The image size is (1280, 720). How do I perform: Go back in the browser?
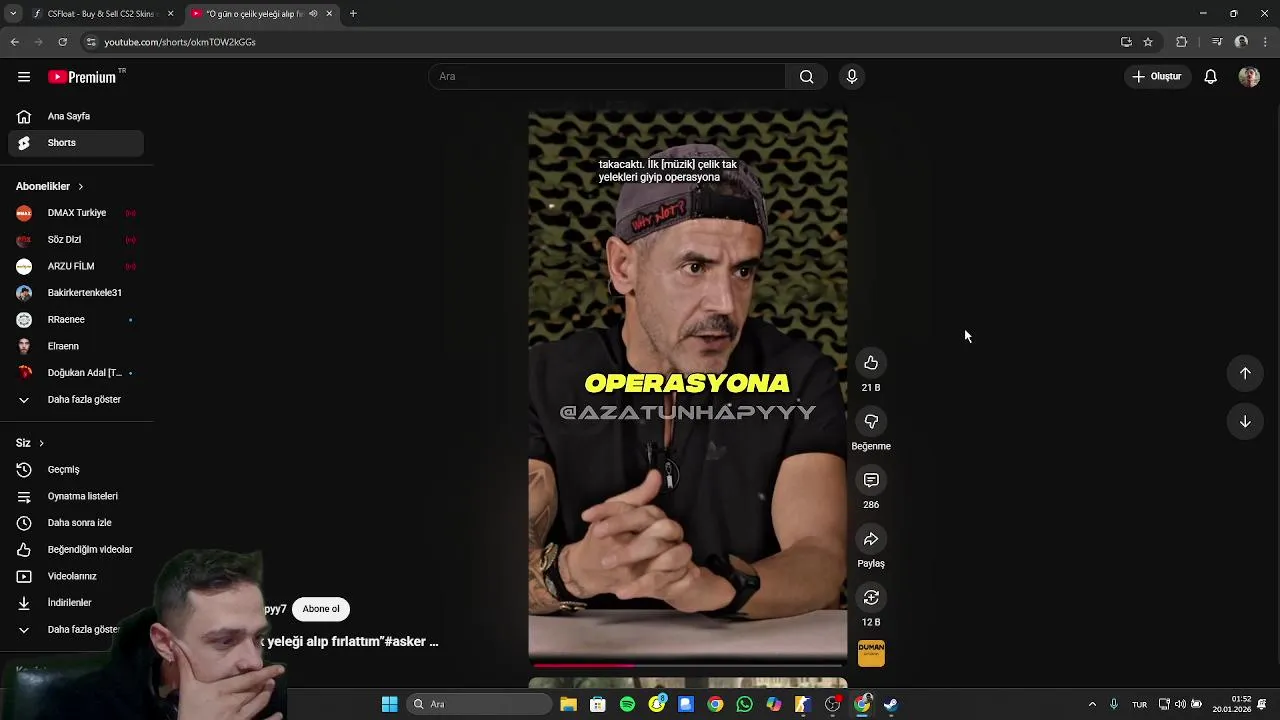(14, 42)
